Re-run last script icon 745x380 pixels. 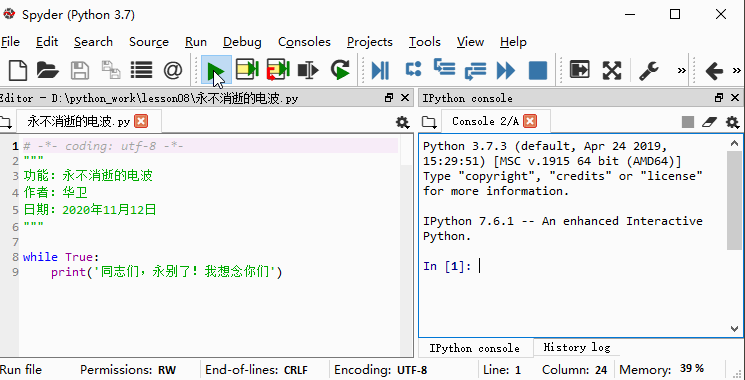pyautogui.click(x=340, y=70)
